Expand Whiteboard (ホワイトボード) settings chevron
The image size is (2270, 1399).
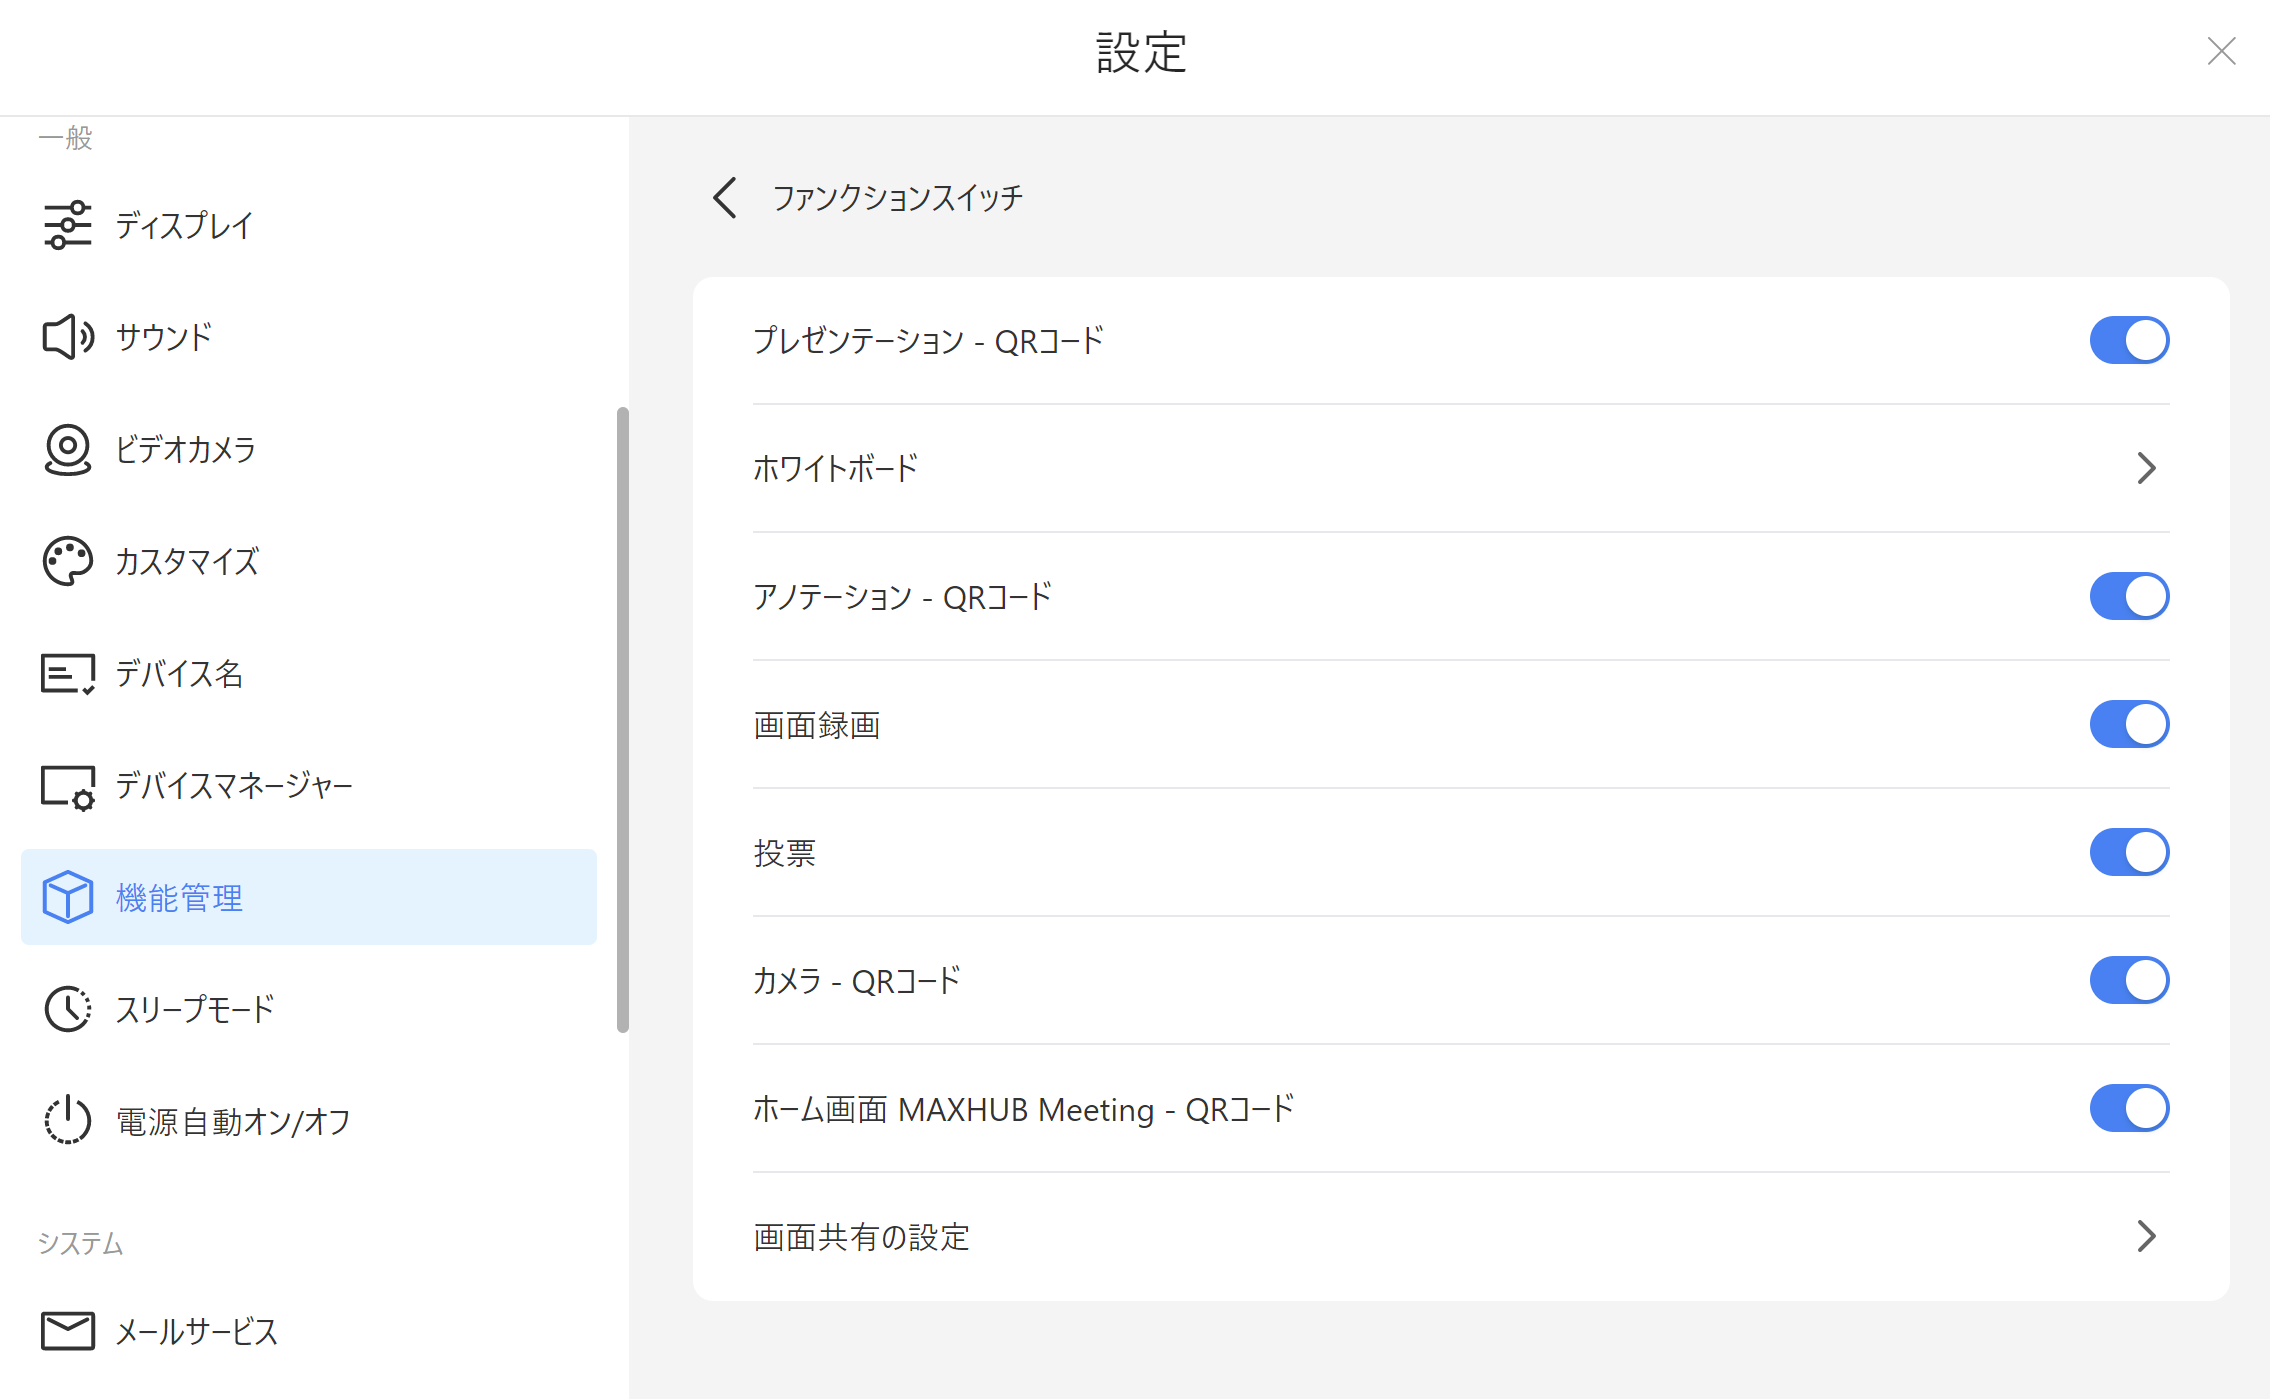tap(2146, 468)
